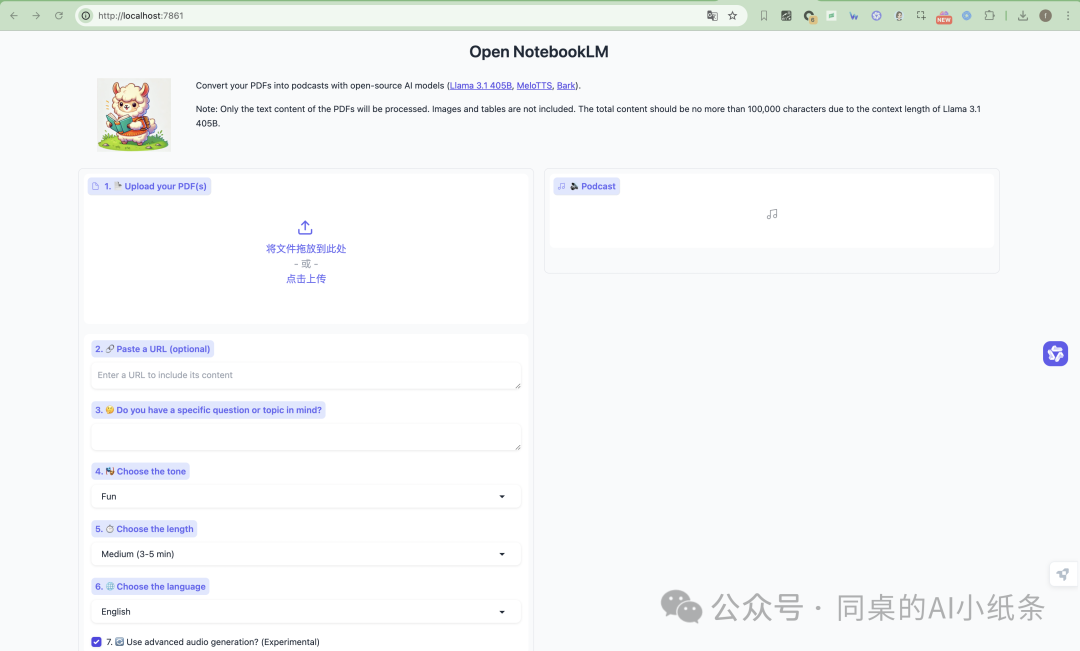Click the extension with red NEW badge
Image resolution: width=1080 pixels, height=651 pixels.
click(x=944, y=17)
